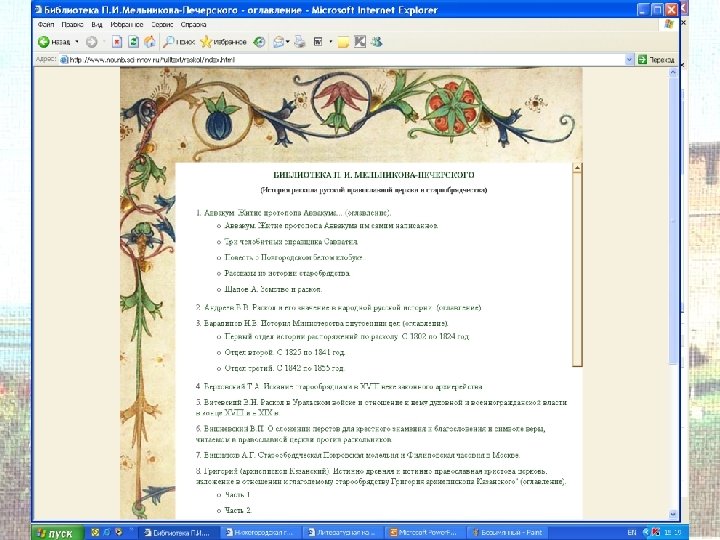Open sub-link Щапов А. Земство и раскол
The height and width of the screenshot is (540, 720).
(x=273, y=289)
